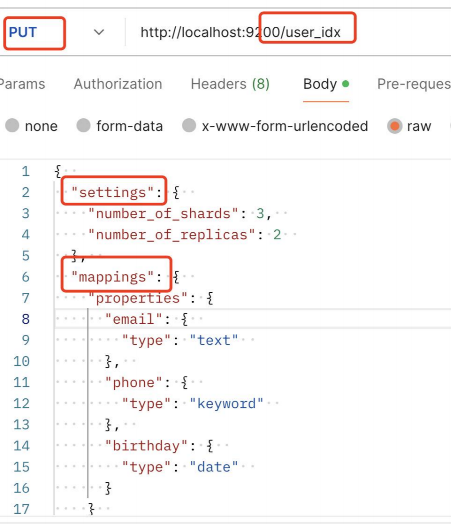Click the "email" key on line 8

134,319
